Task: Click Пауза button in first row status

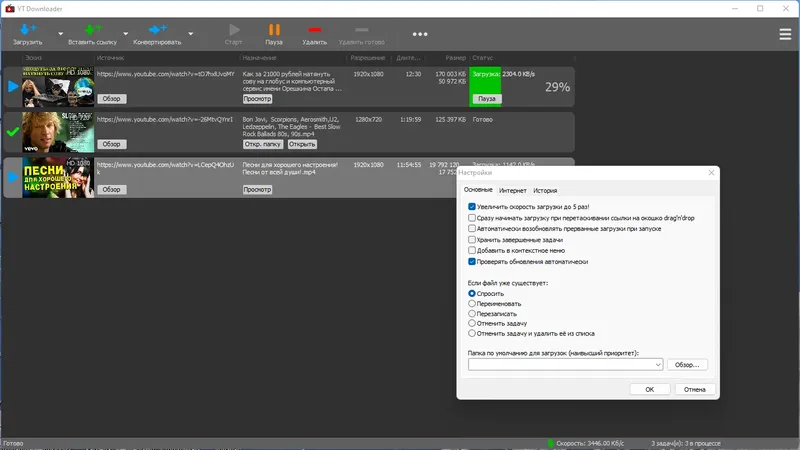Action: pyautogui.click(x=487, y=99)
